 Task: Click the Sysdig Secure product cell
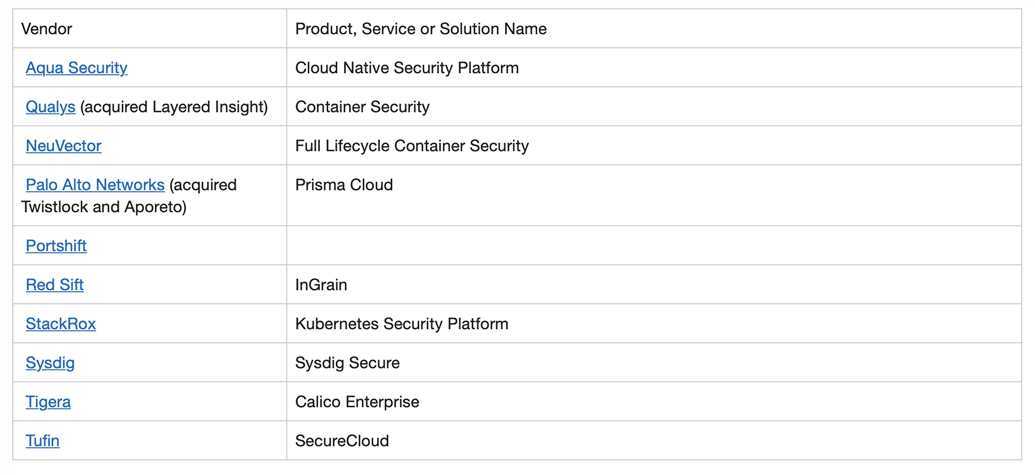click(654, 362)
